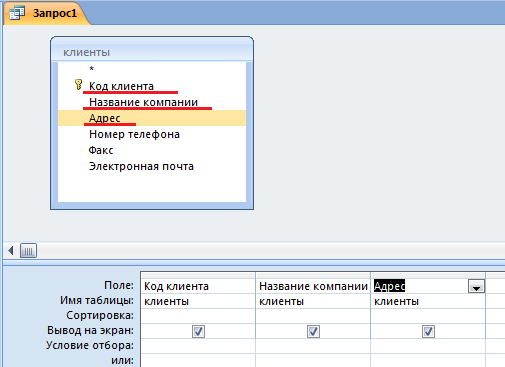The image size is (505, 367).
Task: Click Поле cell containing Код клиента
Action: click(198, 286)
